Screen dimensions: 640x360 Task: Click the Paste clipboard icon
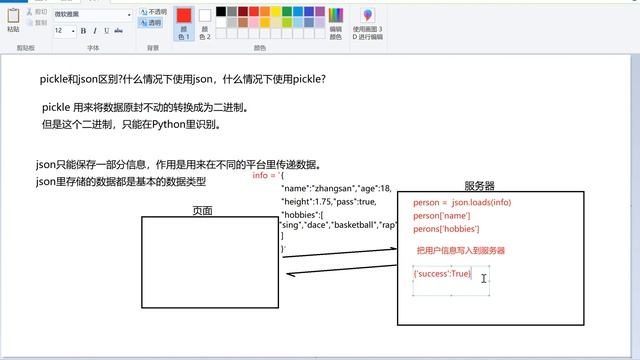tap(13, 16)
